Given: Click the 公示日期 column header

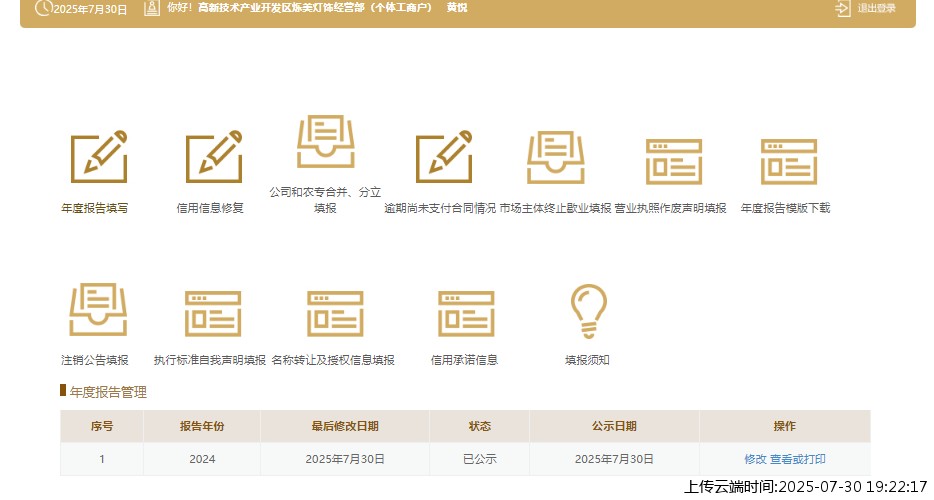Looking at the screenshot, I should coord(614,426).
